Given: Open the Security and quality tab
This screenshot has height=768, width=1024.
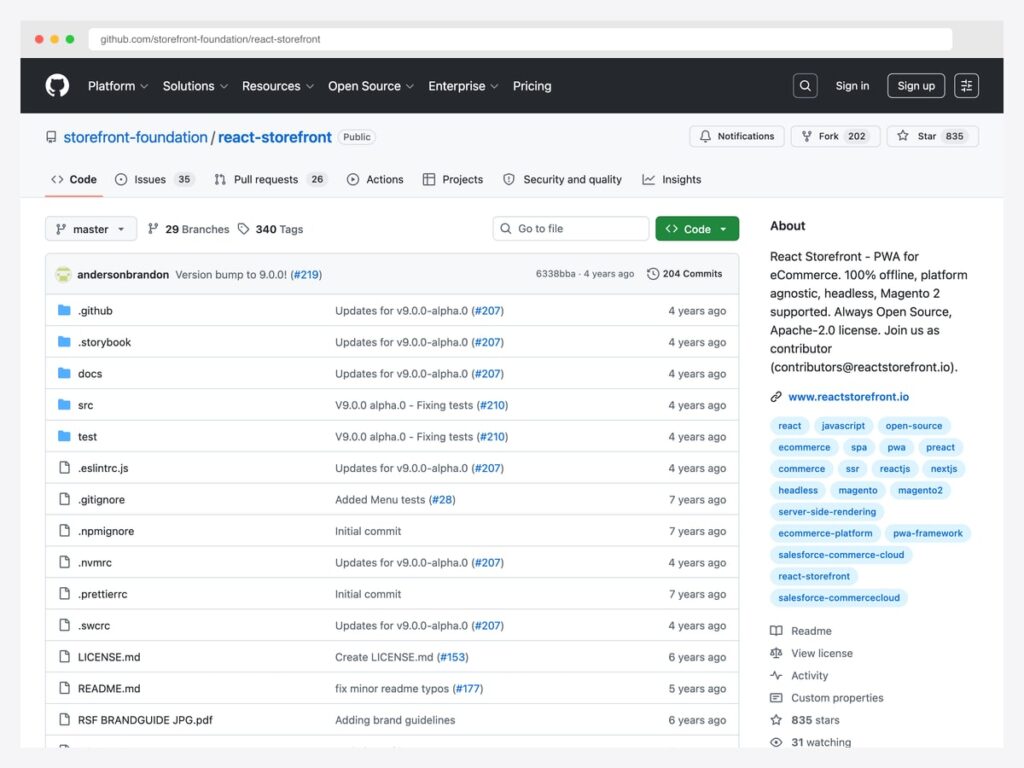Looking at the screenshot, I should (562, 180).
